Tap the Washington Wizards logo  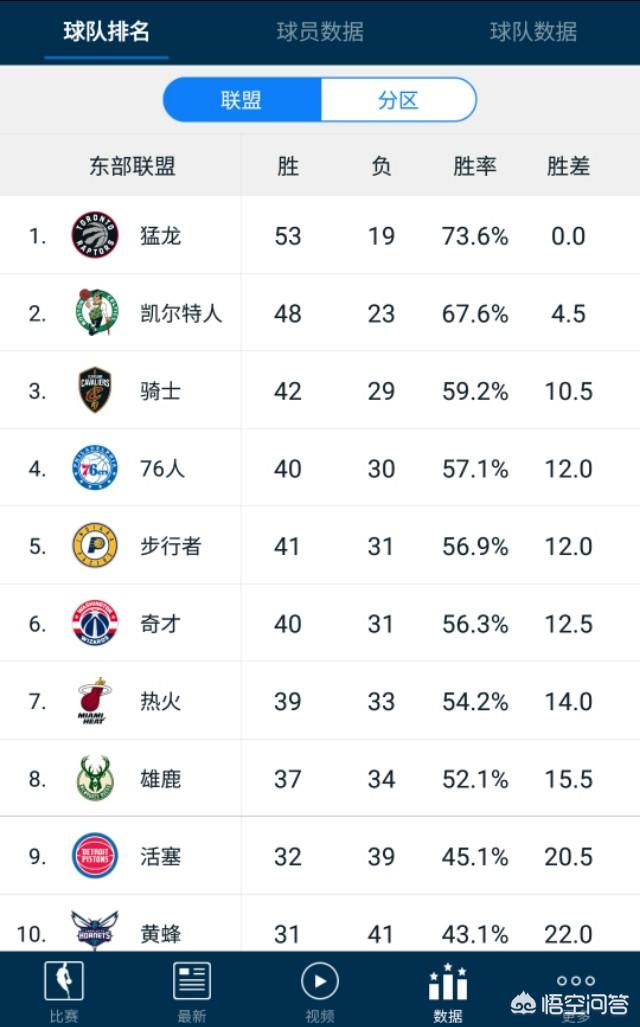(95, 623)
